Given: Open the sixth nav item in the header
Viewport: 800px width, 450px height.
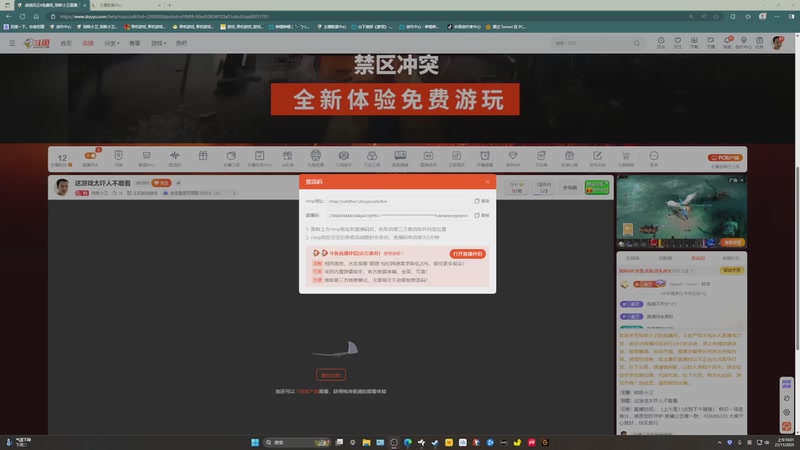Looking at the screenshot, I should [x=182, y=43].
